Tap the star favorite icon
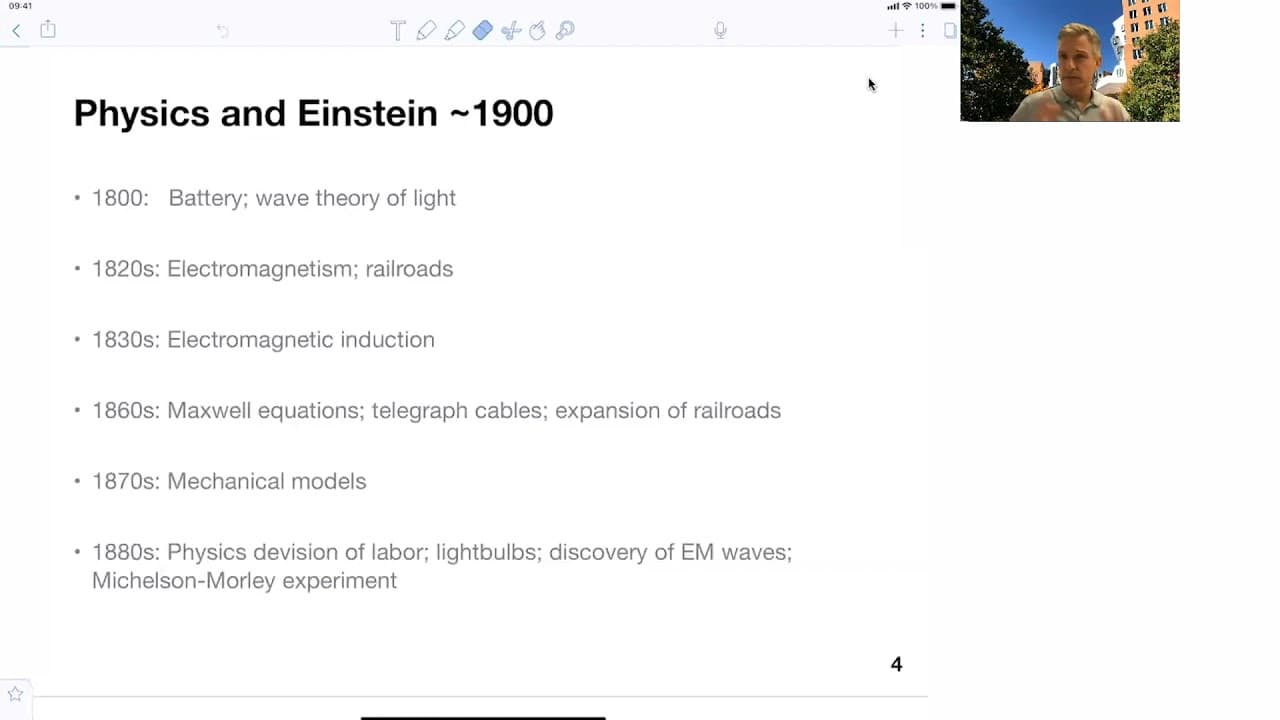 [15, 693]
